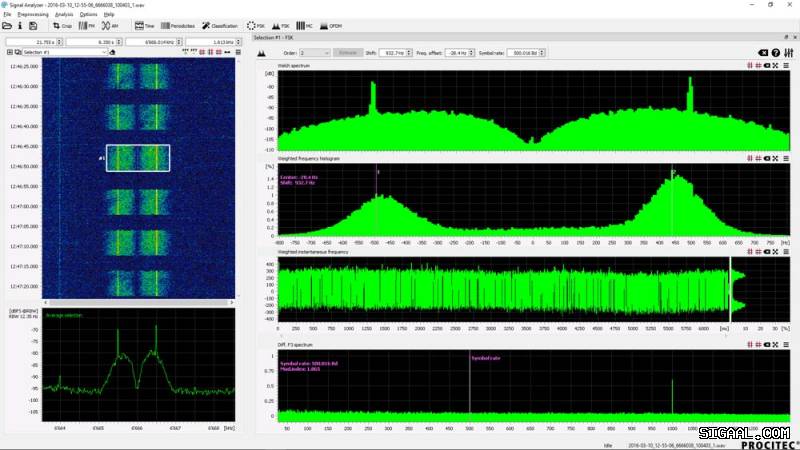Open the Diff. F3 spectrum panel menu
800x450 pixels.
coord(786,344)
